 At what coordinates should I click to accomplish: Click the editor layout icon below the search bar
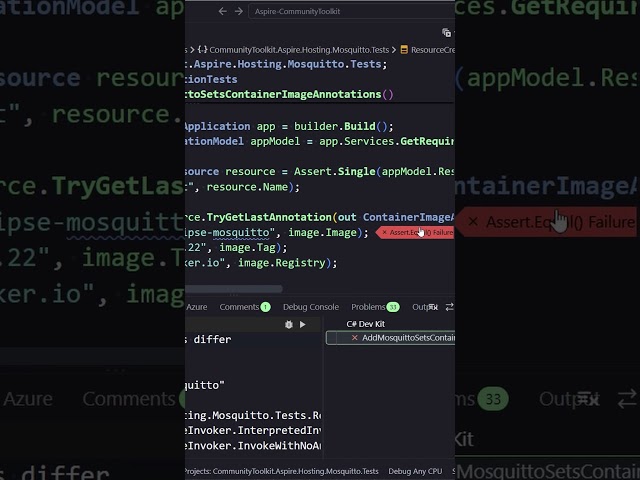tap(447, 33)
